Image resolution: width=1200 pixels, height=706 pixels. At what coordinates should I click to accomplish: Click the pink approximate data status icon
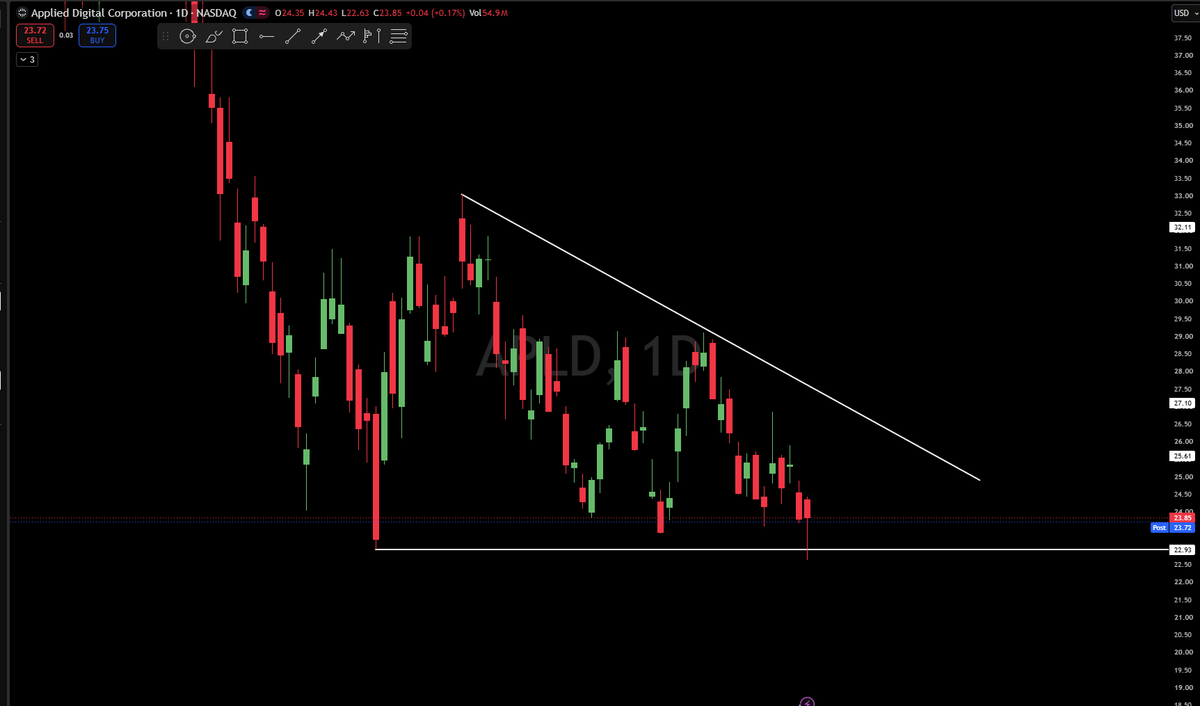262,13
